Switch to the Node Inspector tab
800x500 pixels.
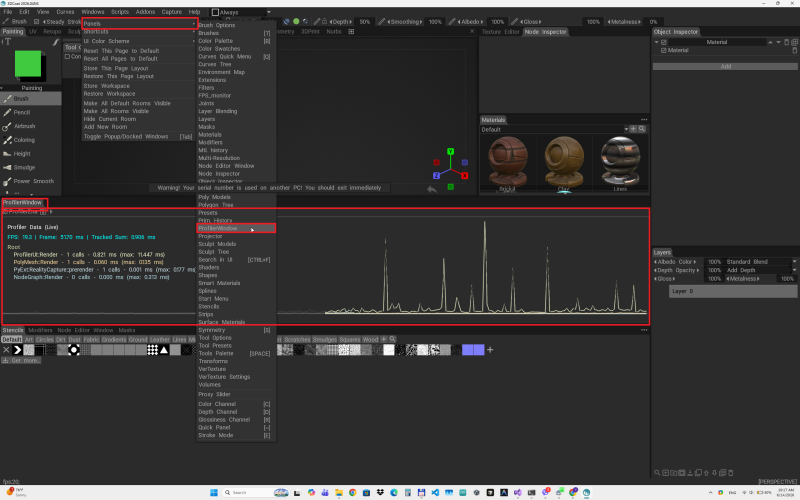pos(545,32)
